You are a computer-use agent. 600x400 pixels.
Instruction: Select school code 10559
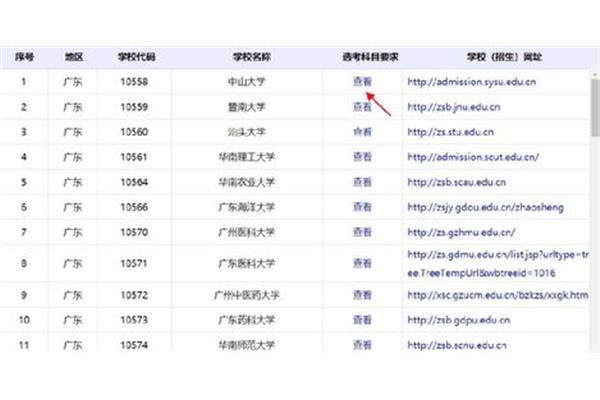click(134, 107)
